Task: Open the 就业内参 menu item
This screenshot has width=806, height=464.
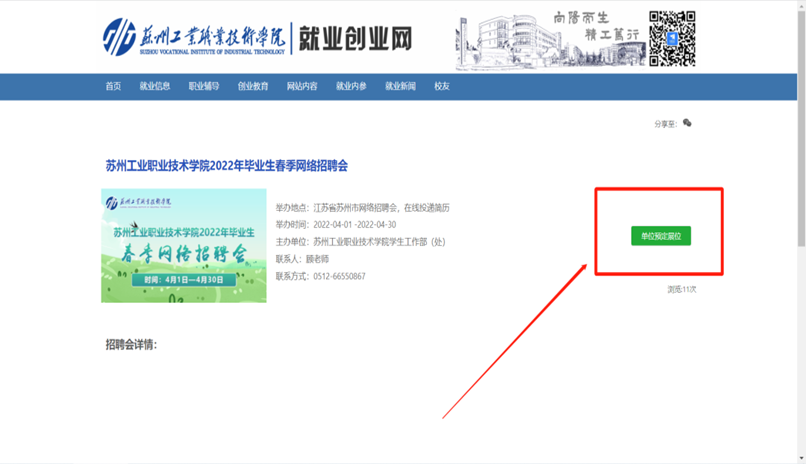Action: [351, 87]
